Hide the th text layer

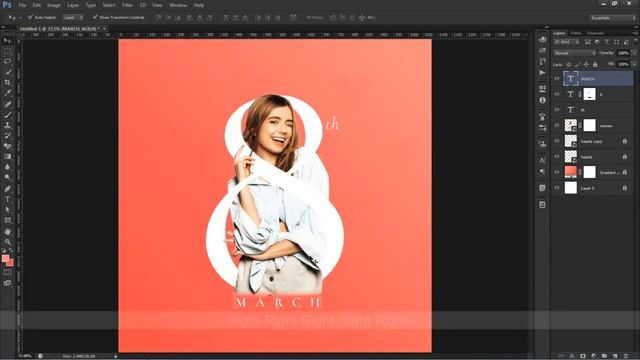[x=557, y=109]
